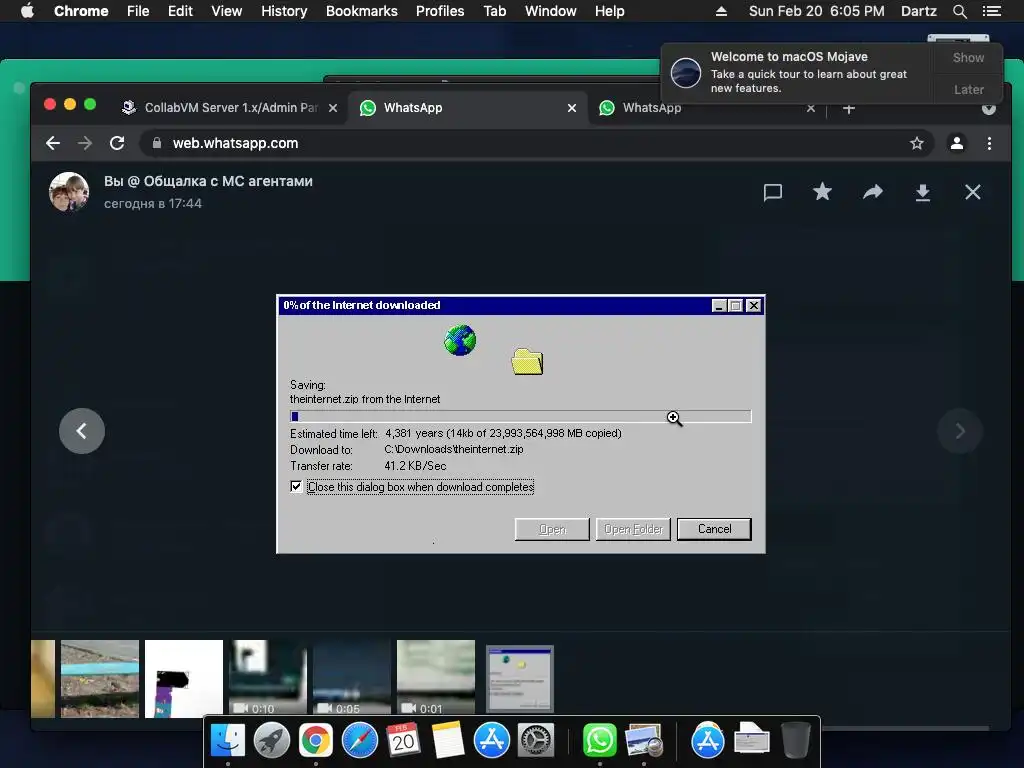Image resolution: width=1024 pixels, height=768 pixels.
Task: Open the File menu
Action: (138, 11)
